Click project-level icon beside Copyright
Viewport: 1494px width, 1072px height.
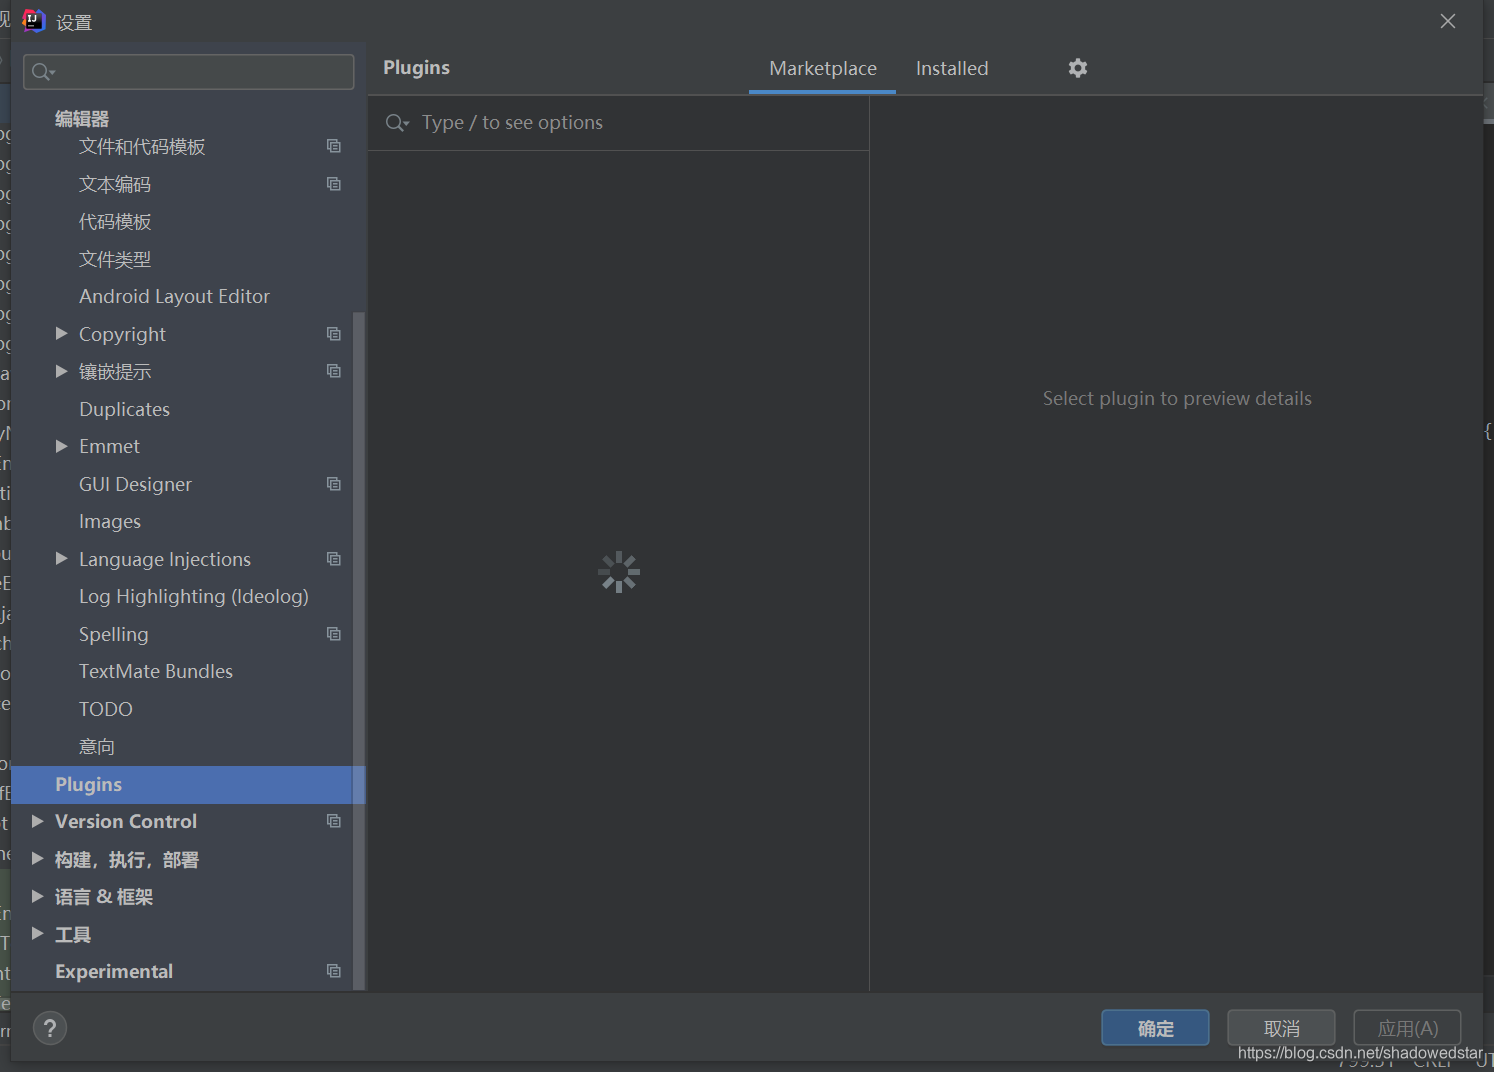[x=334, y=334]
